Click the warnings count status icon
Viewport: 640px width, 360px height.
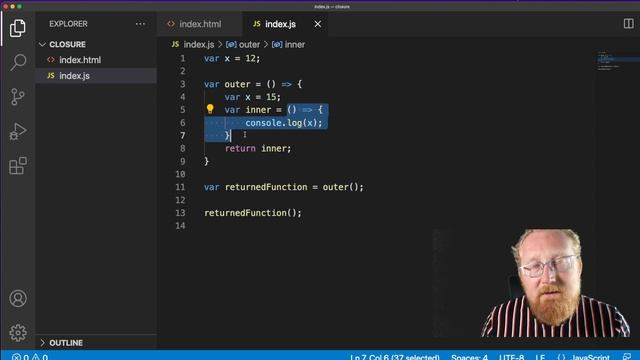[40, 357]
